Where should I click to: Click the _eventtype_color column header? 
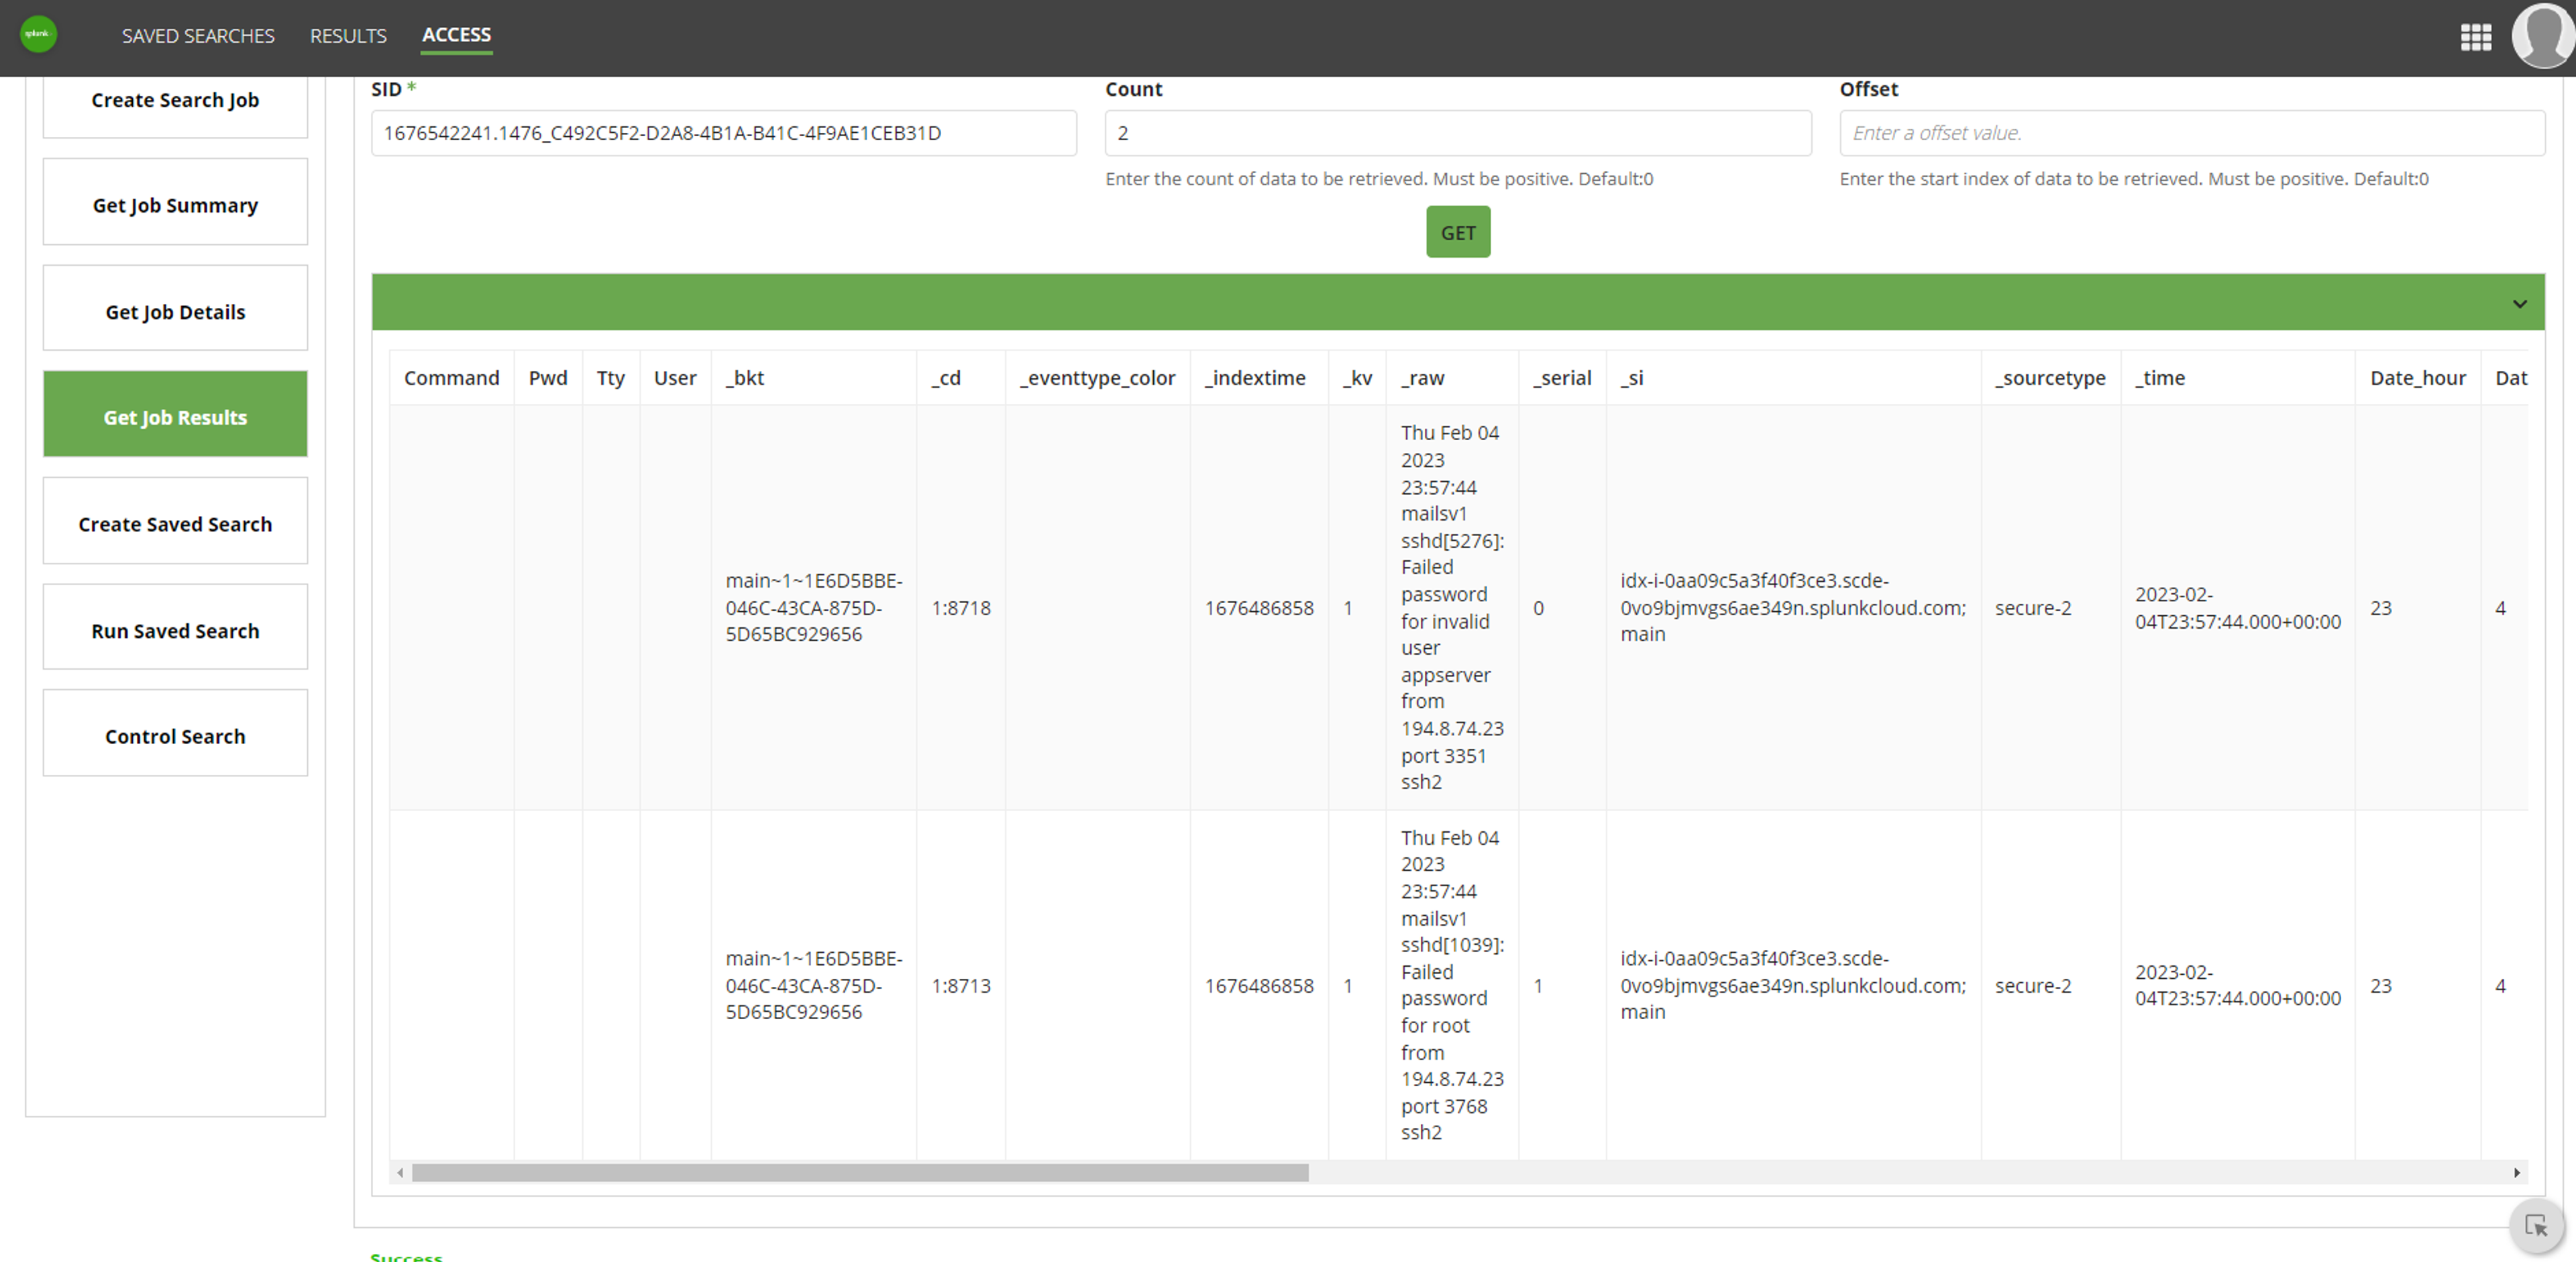coord(1097,378)
